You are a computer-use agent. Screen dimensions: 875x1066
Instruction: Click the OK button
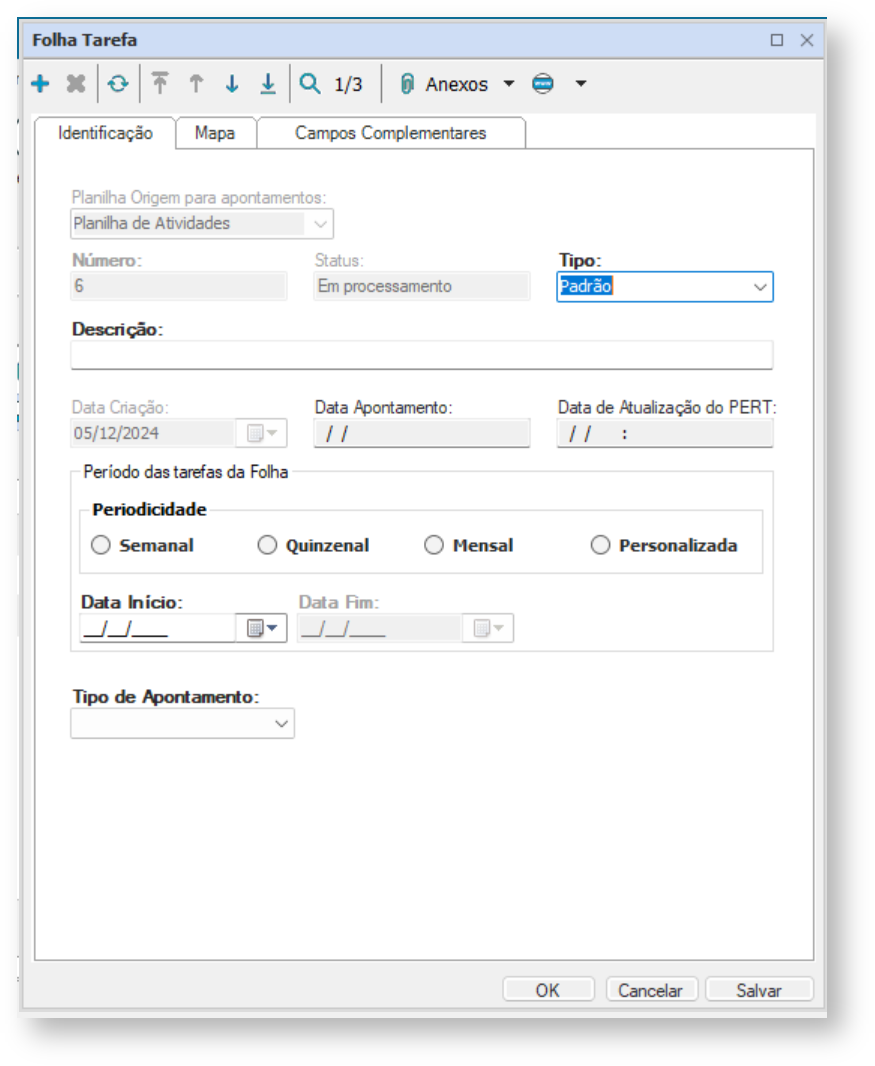click(x=548, y=990)
